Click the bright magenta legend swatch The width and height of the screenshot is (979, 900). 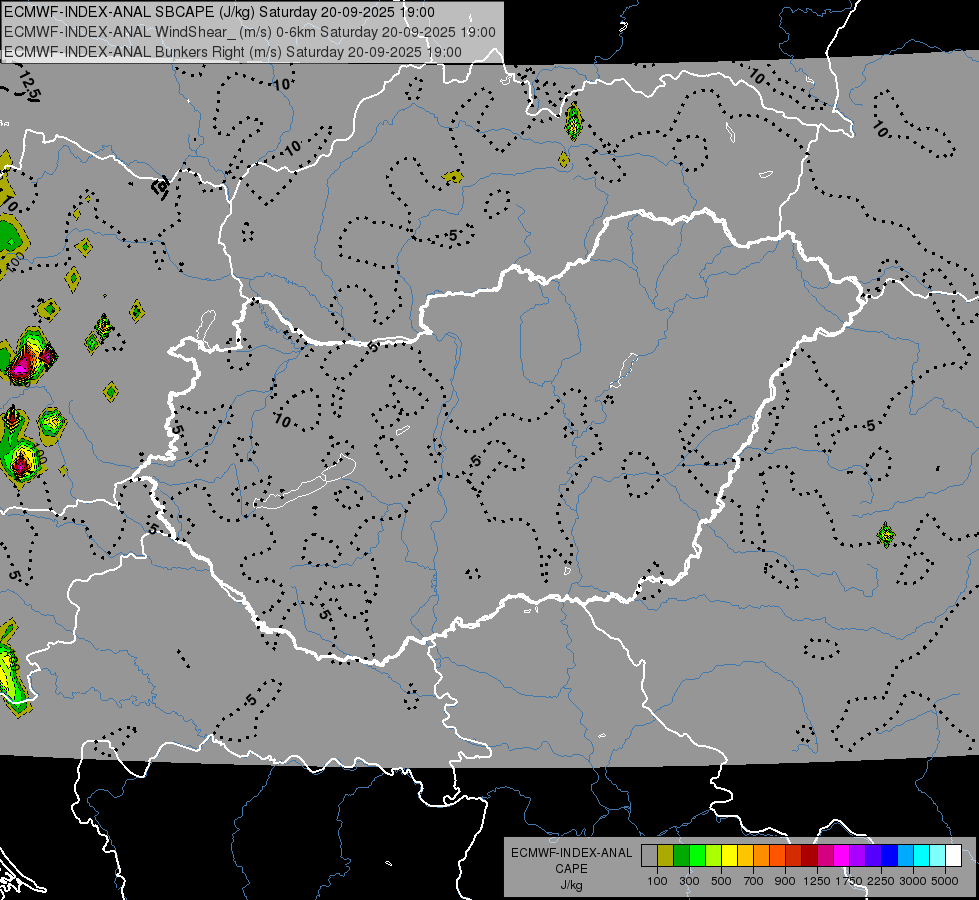pos(842,856)
